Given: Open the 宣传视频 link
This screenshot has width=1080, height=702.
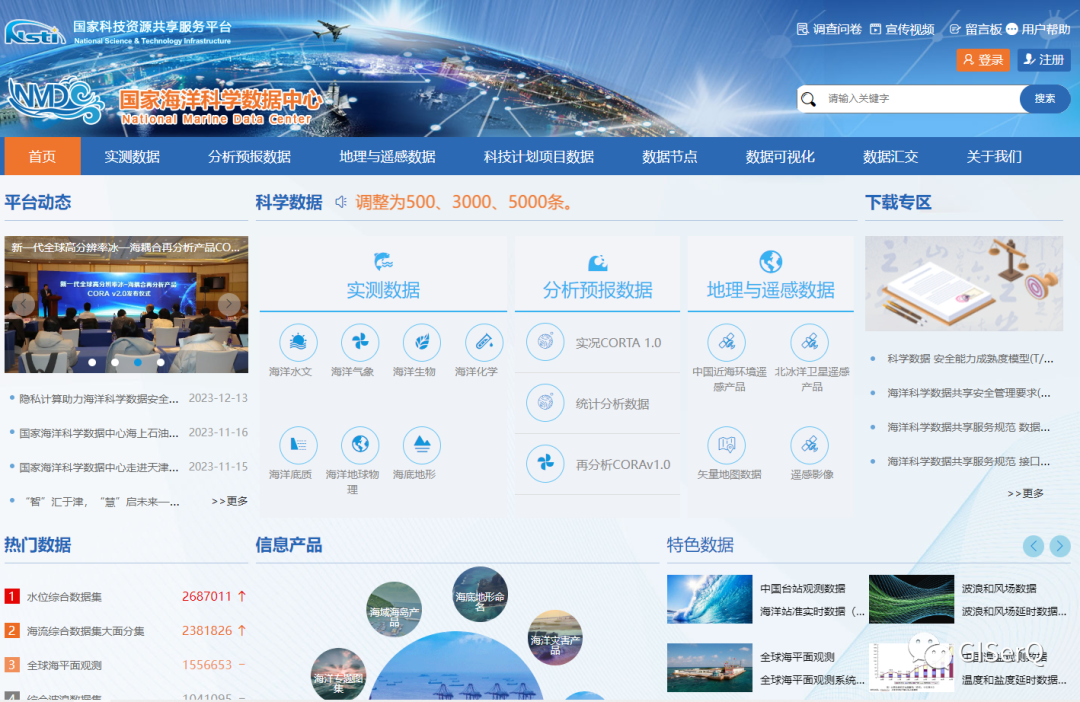Looking at the screenshot, I should [x=902, y=29].
